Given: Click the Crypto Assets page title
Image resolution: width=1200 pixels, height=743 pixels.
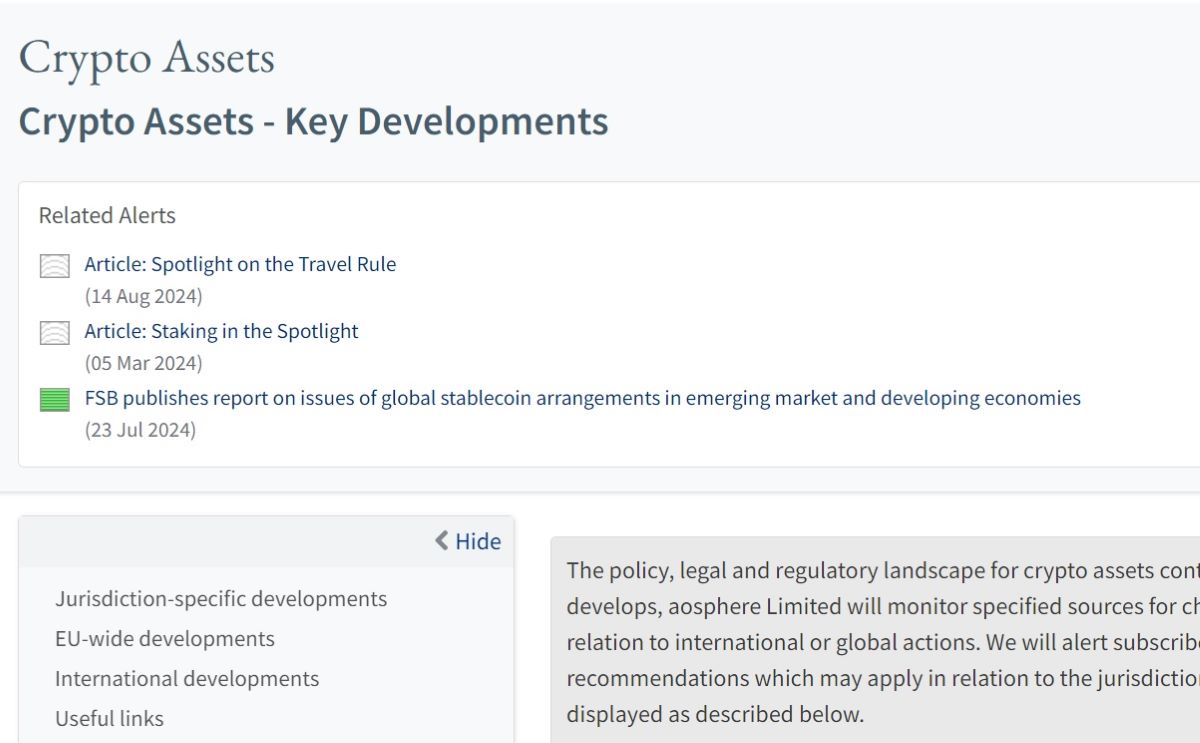Looking at the screenshot, I should tap(146, 58).
